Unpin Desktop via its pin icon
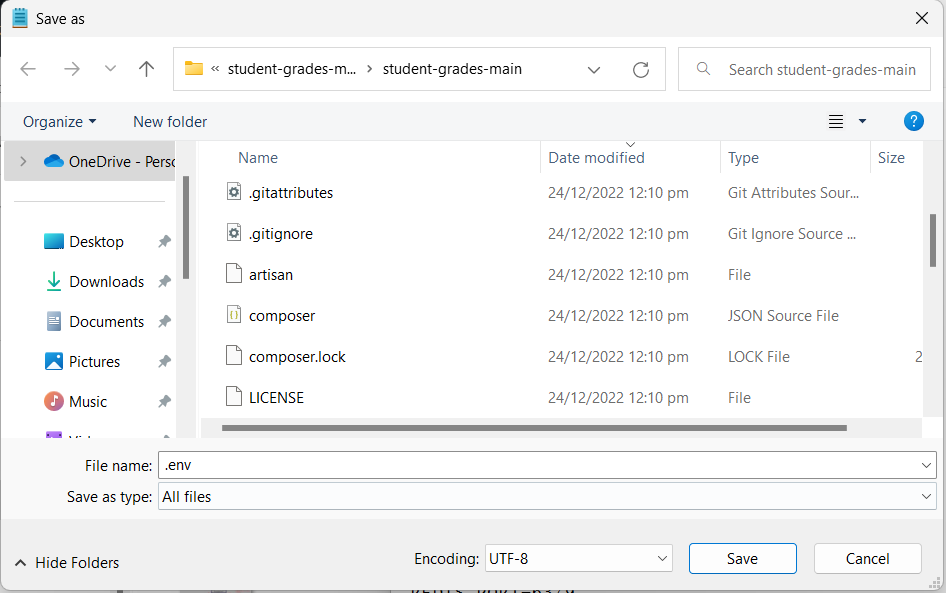This screenshot has height=593, width=946. pos(164,241)
